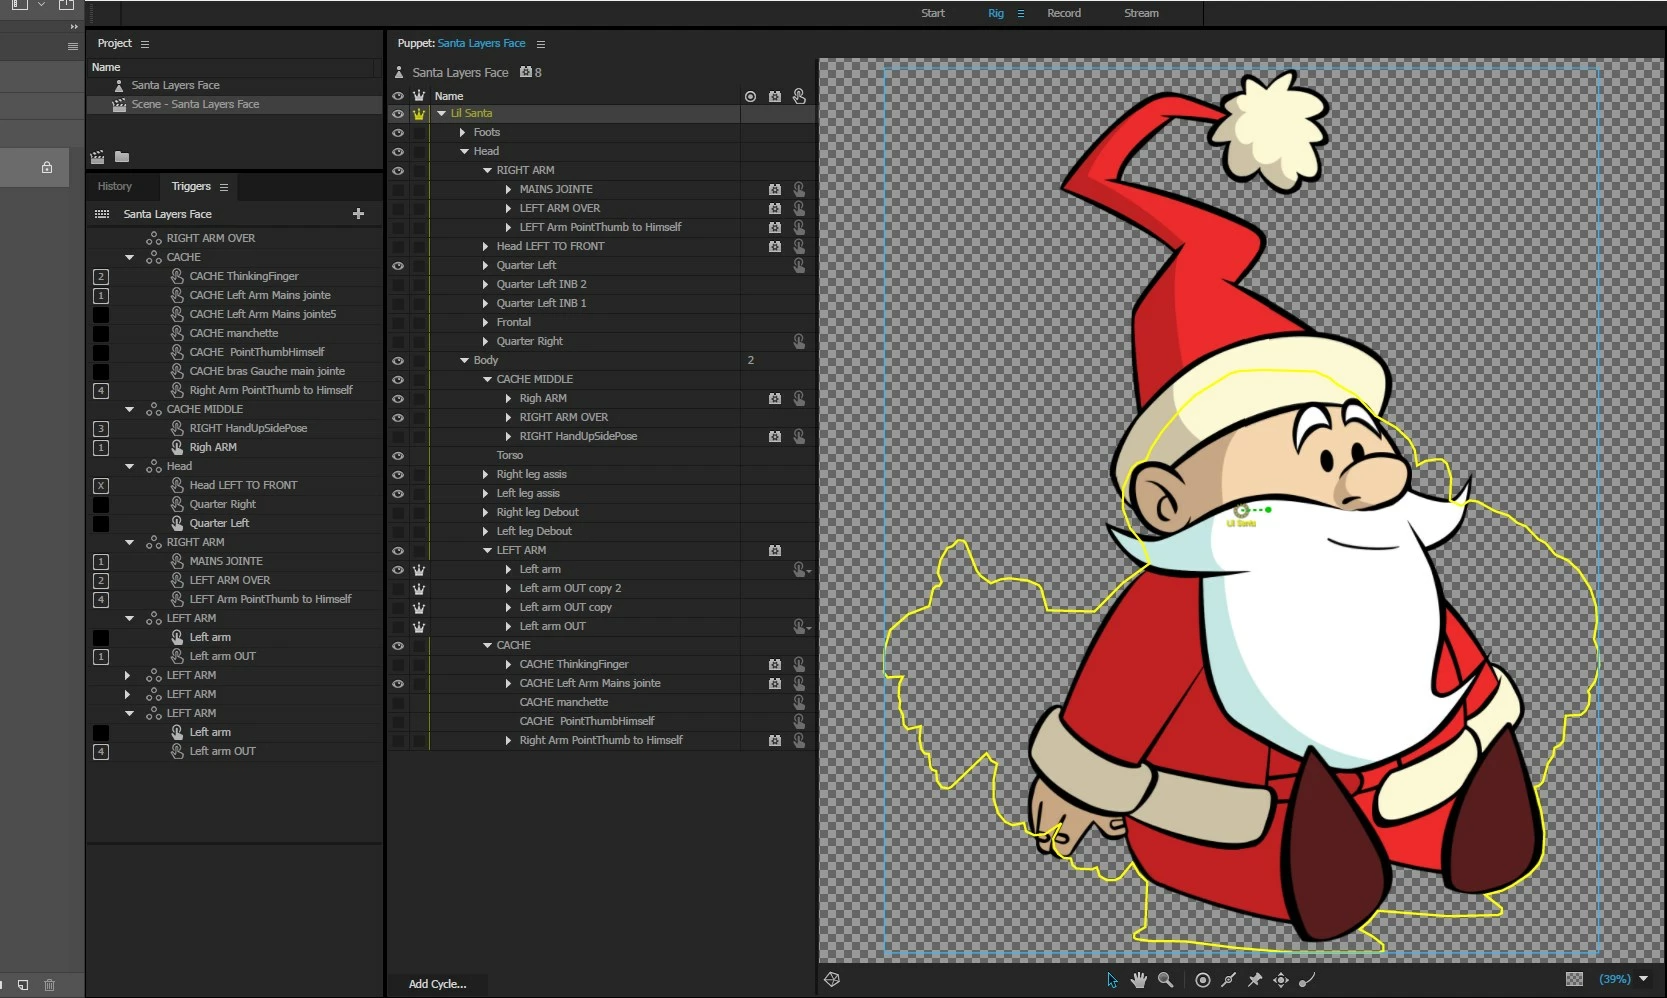The image size is (1667, 998).
Task: Toggle the transparency checkerboard background swatch
Action: click(1574, 980)
